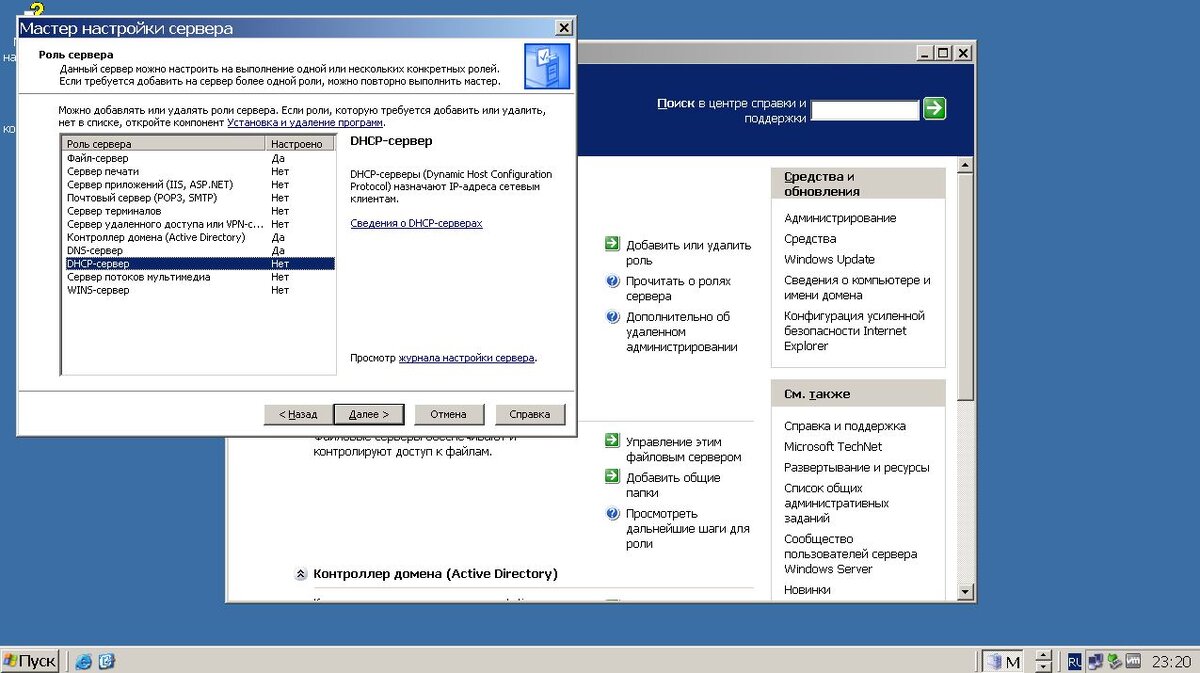Screen dimensions: 1200x673
Task: Click the second quick launch icon on taskbar
Action: click(106, 661)
